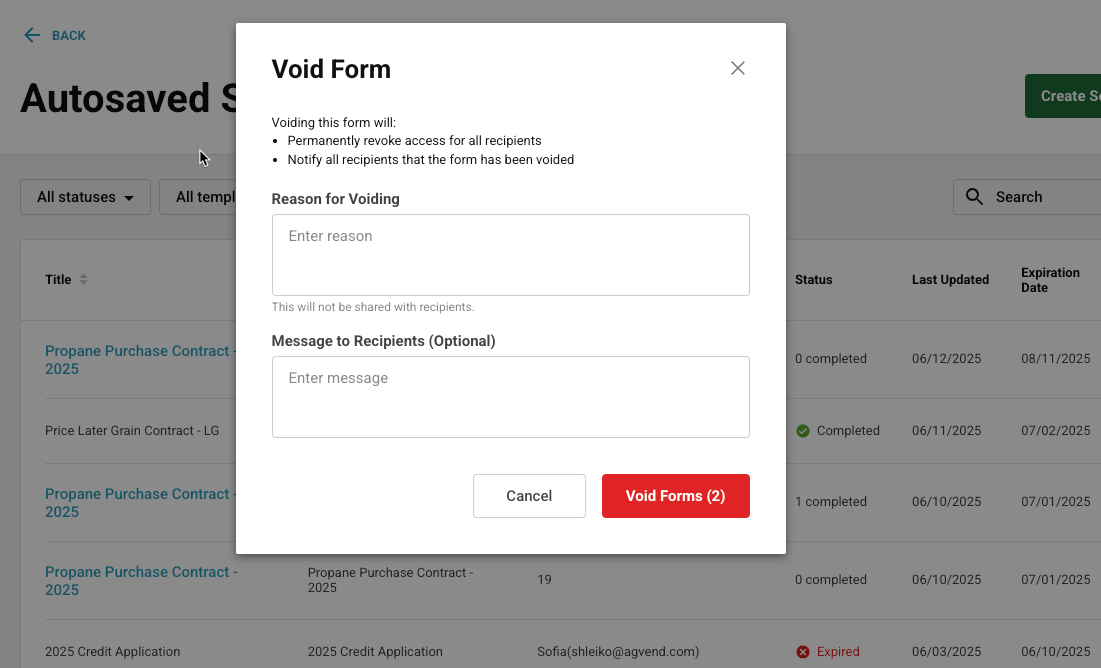The image size is (1101, 668).
Task: Open the All statuses dropdown
Action: (x=85, y=197)
